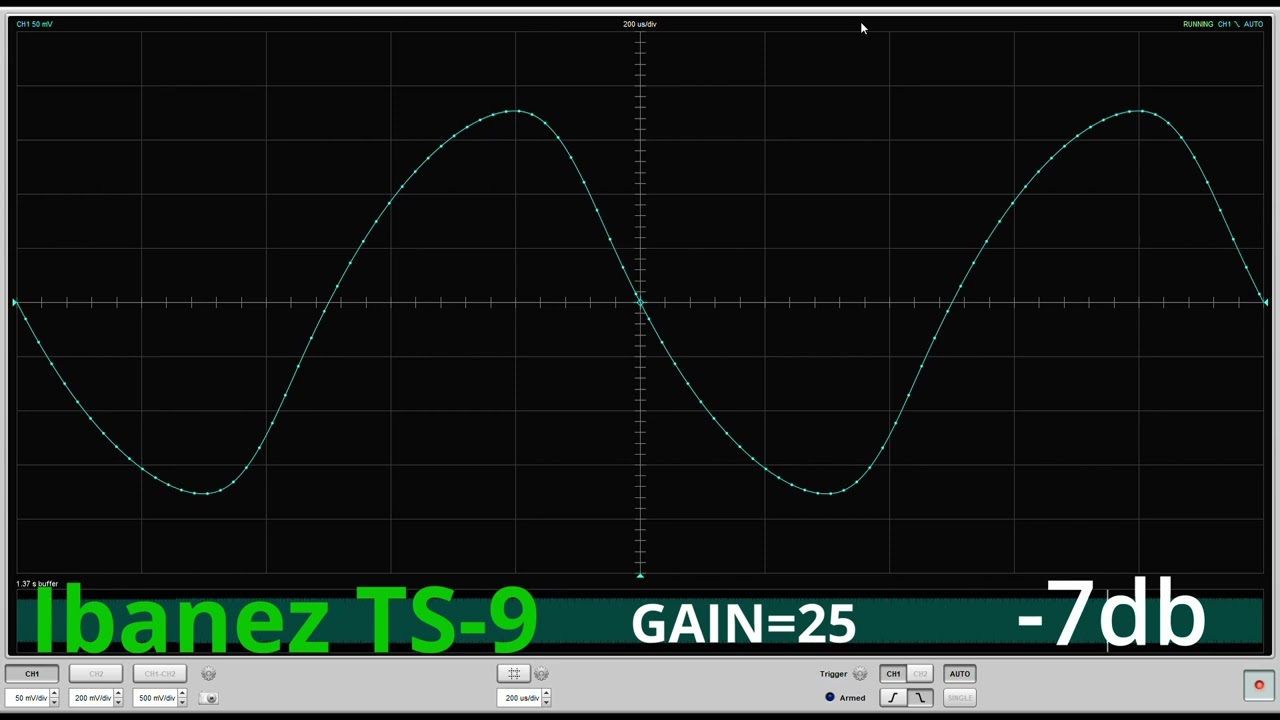Decrease the 200 us/div timebase
Viewport: 1280px width, 720px height.
[x=546, y=702]
